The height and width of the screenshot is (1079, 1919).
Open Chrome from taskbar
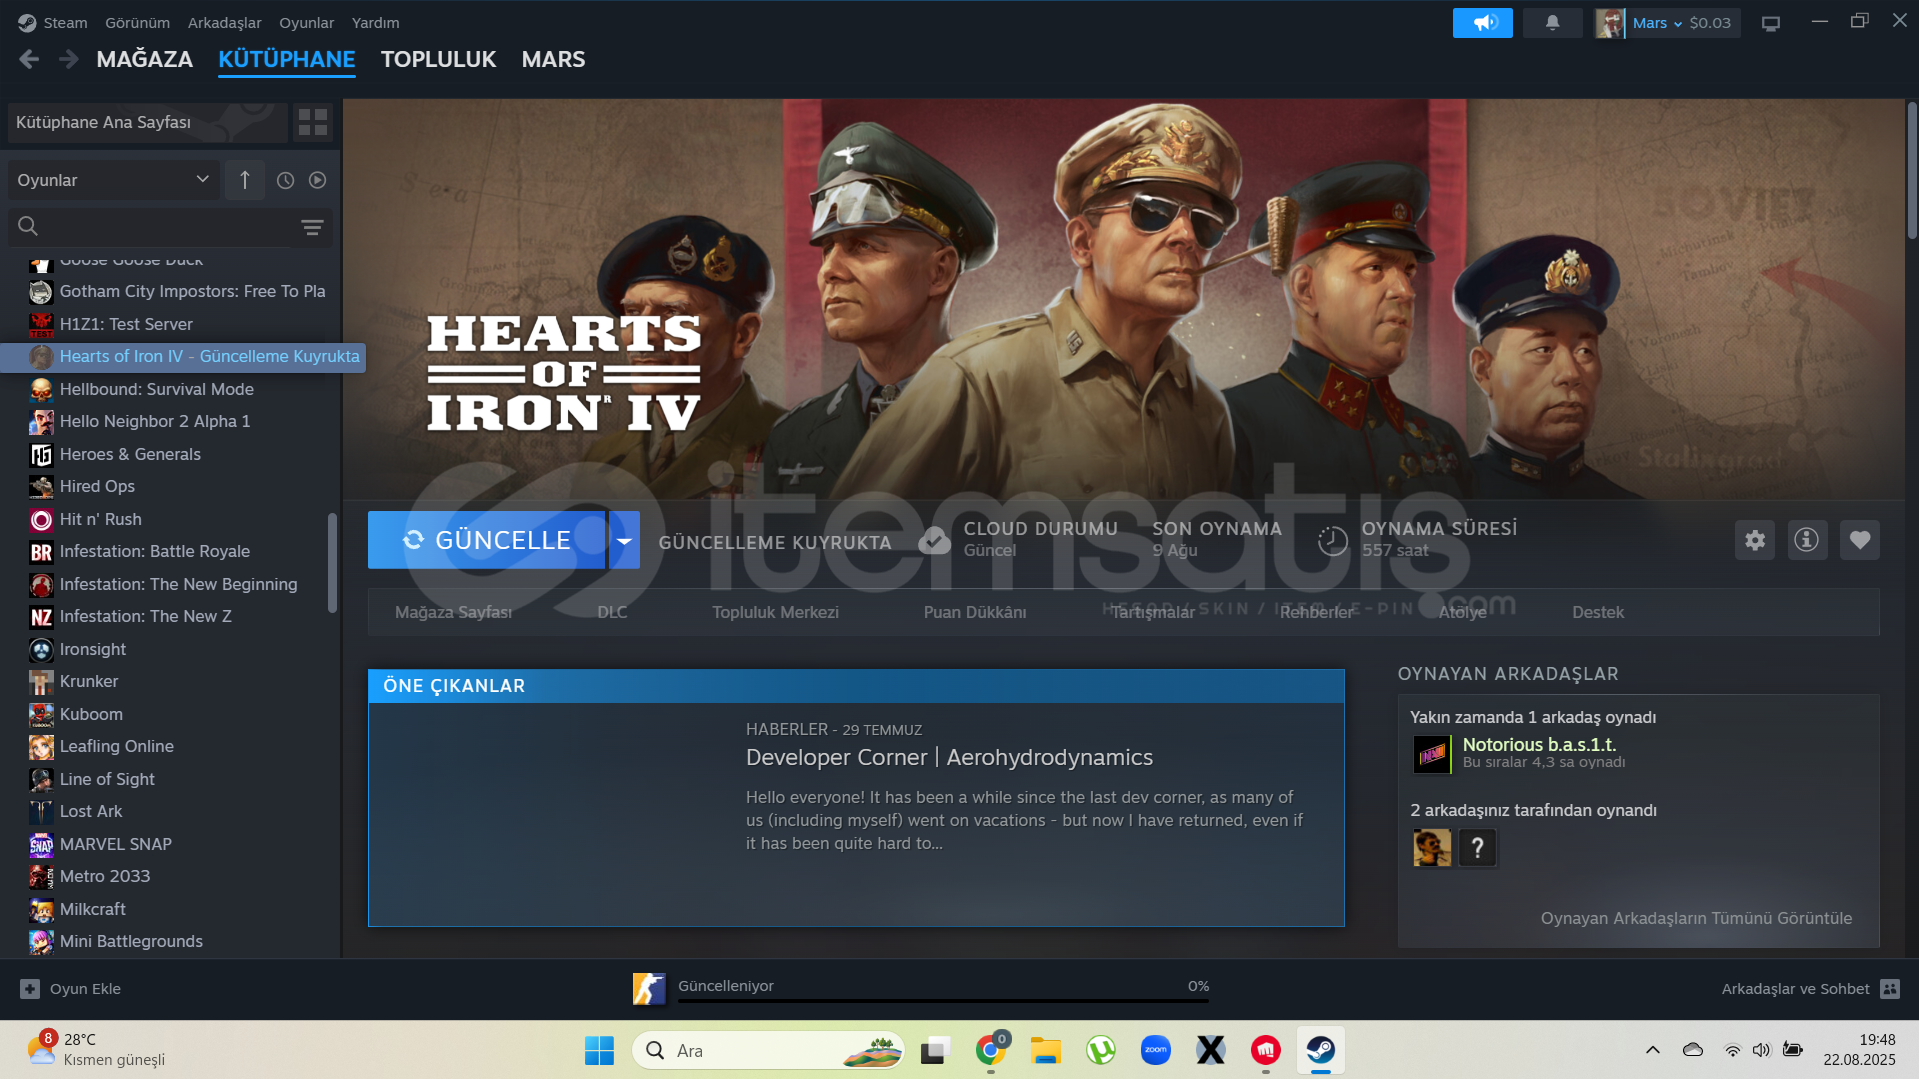(x=990, y=1050)
